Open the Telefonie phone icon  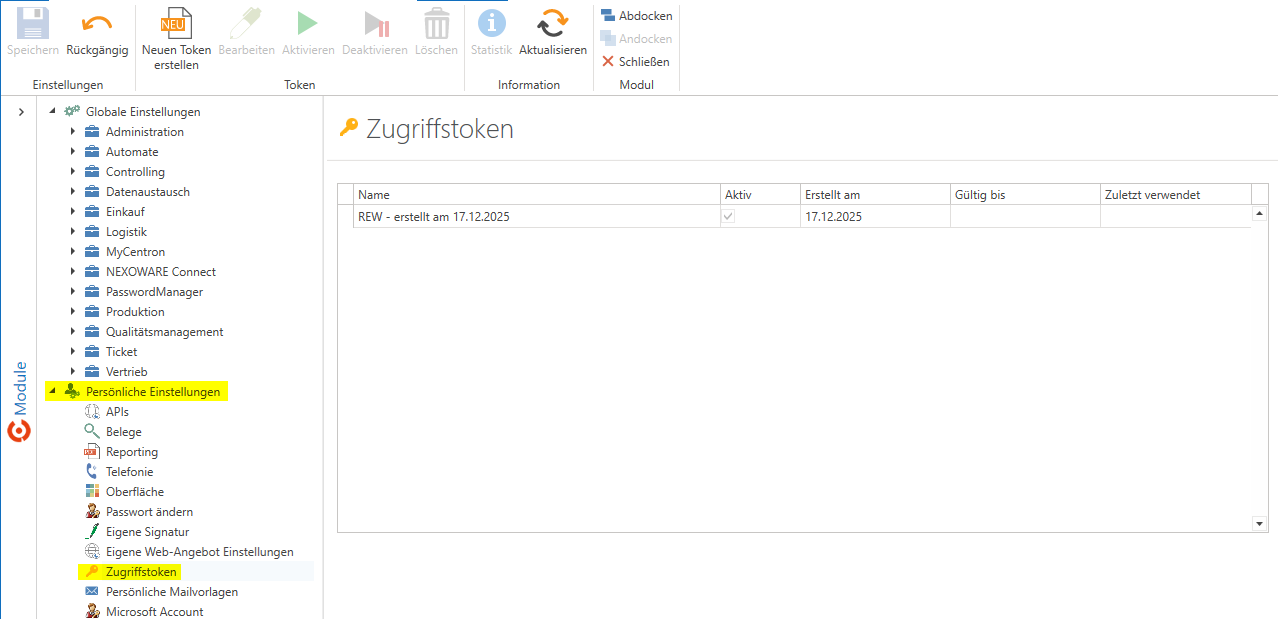[x=92, y=472]
